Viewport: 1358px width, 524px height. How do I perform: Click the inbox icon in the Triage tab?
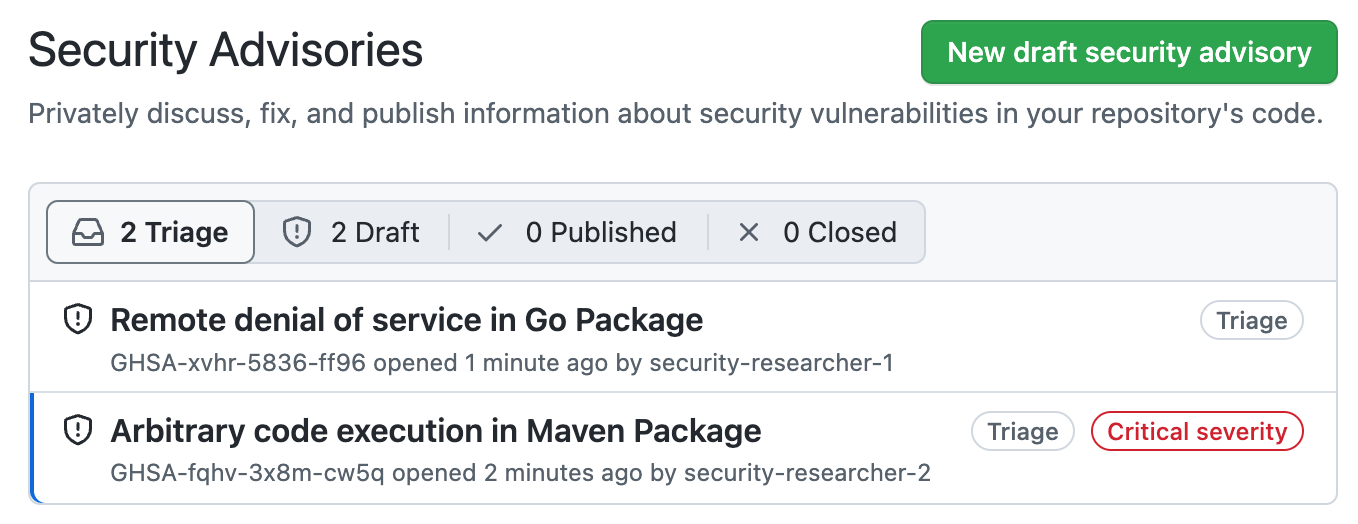click(88, 233)
